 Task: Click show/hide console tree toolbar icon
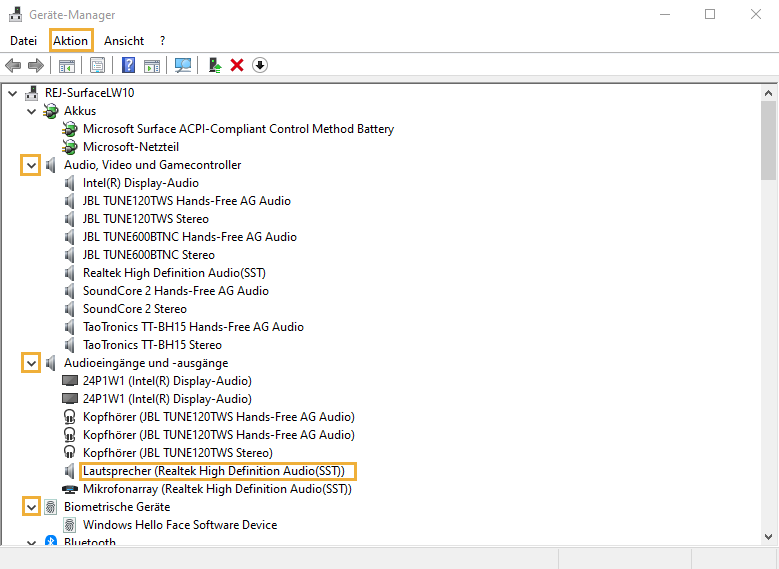(67, 66)
